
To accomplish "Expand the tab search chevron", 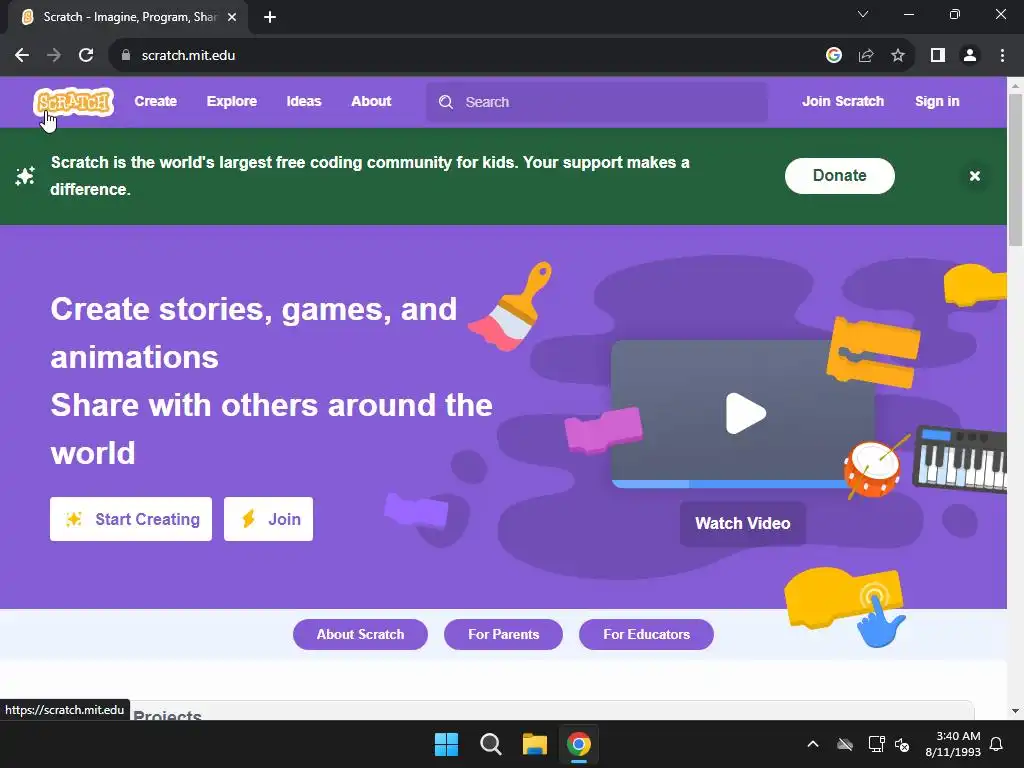I will pyautogui.click(x=863, y=14).
